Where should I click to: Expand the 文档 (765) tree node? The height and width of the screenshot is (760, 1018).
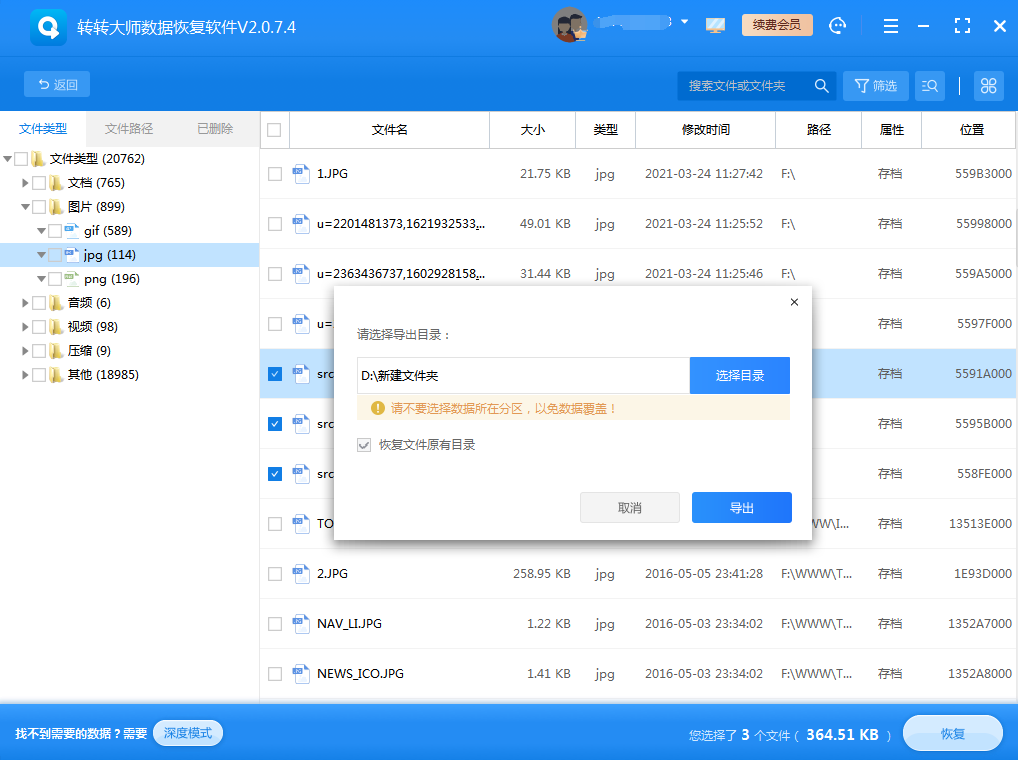pyautogui.click(x=25, y=182)
